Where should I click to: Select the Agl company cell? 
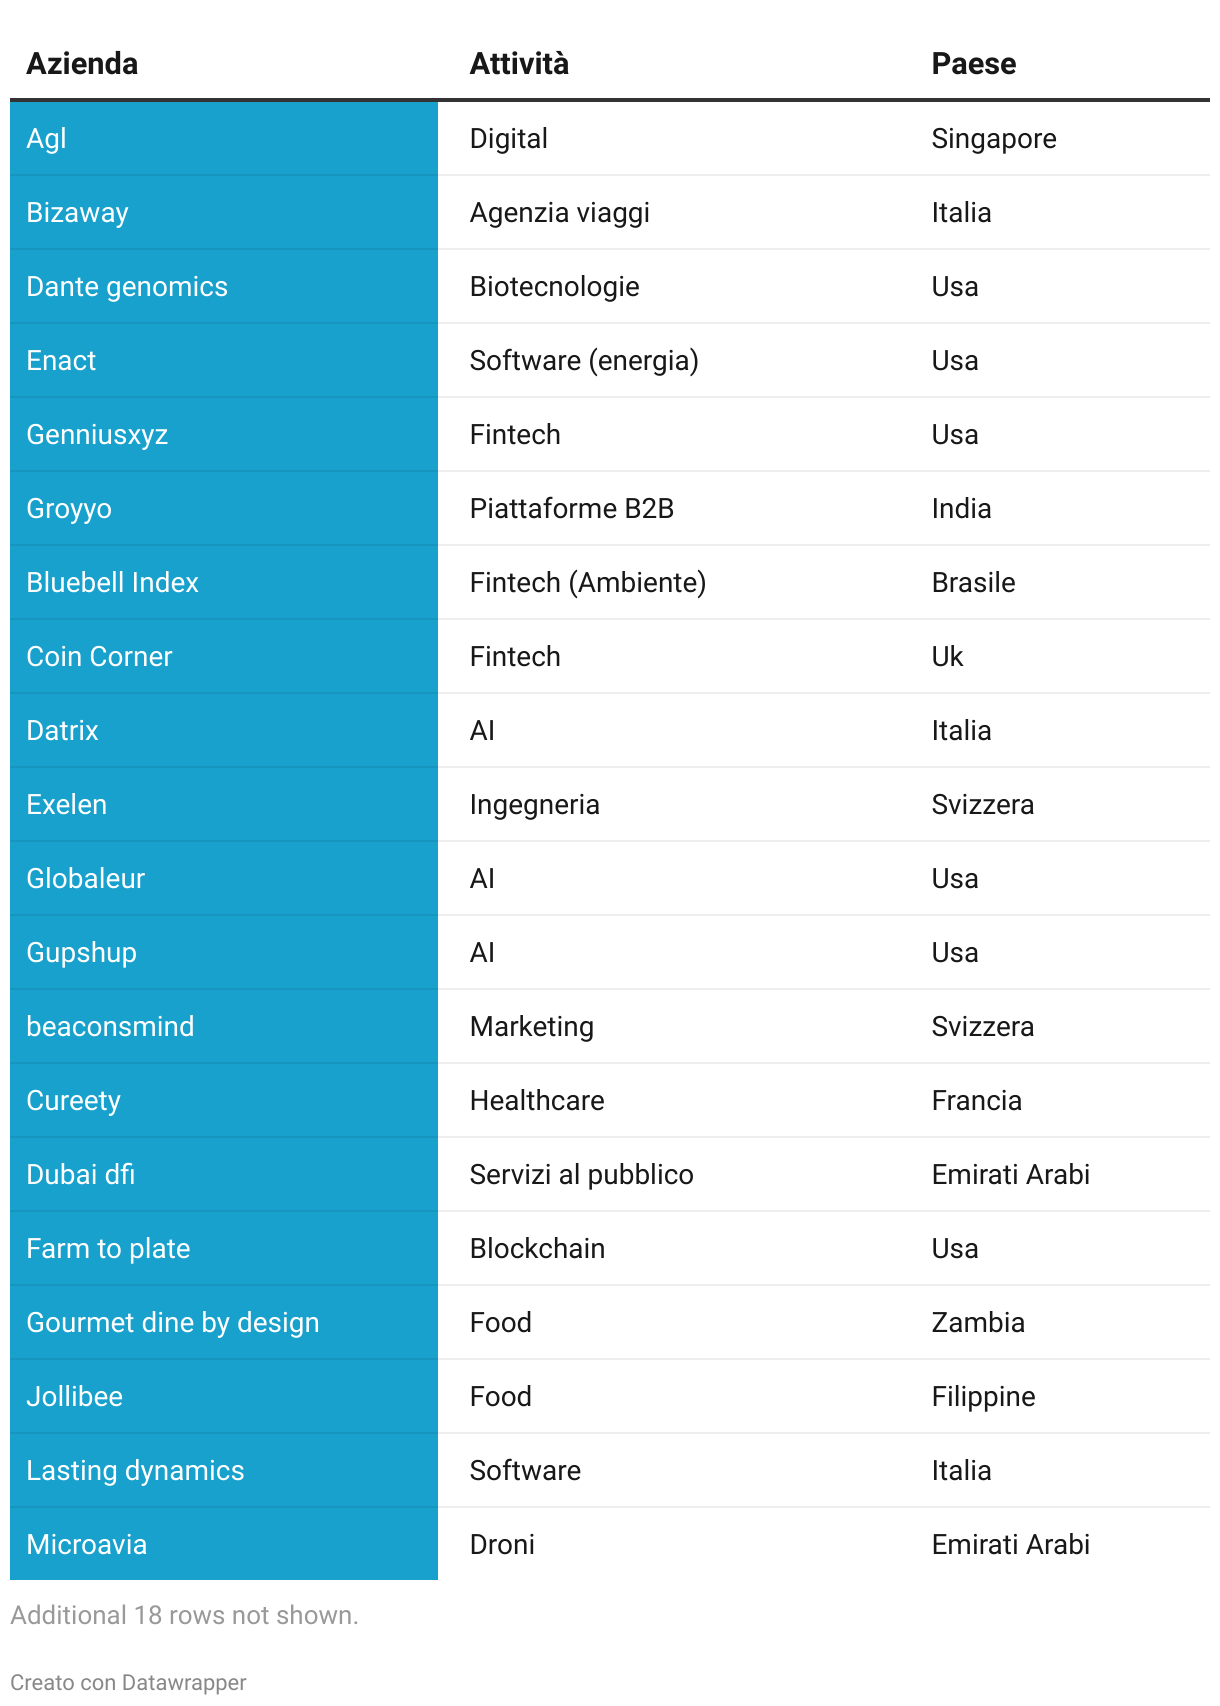[47, 139]
